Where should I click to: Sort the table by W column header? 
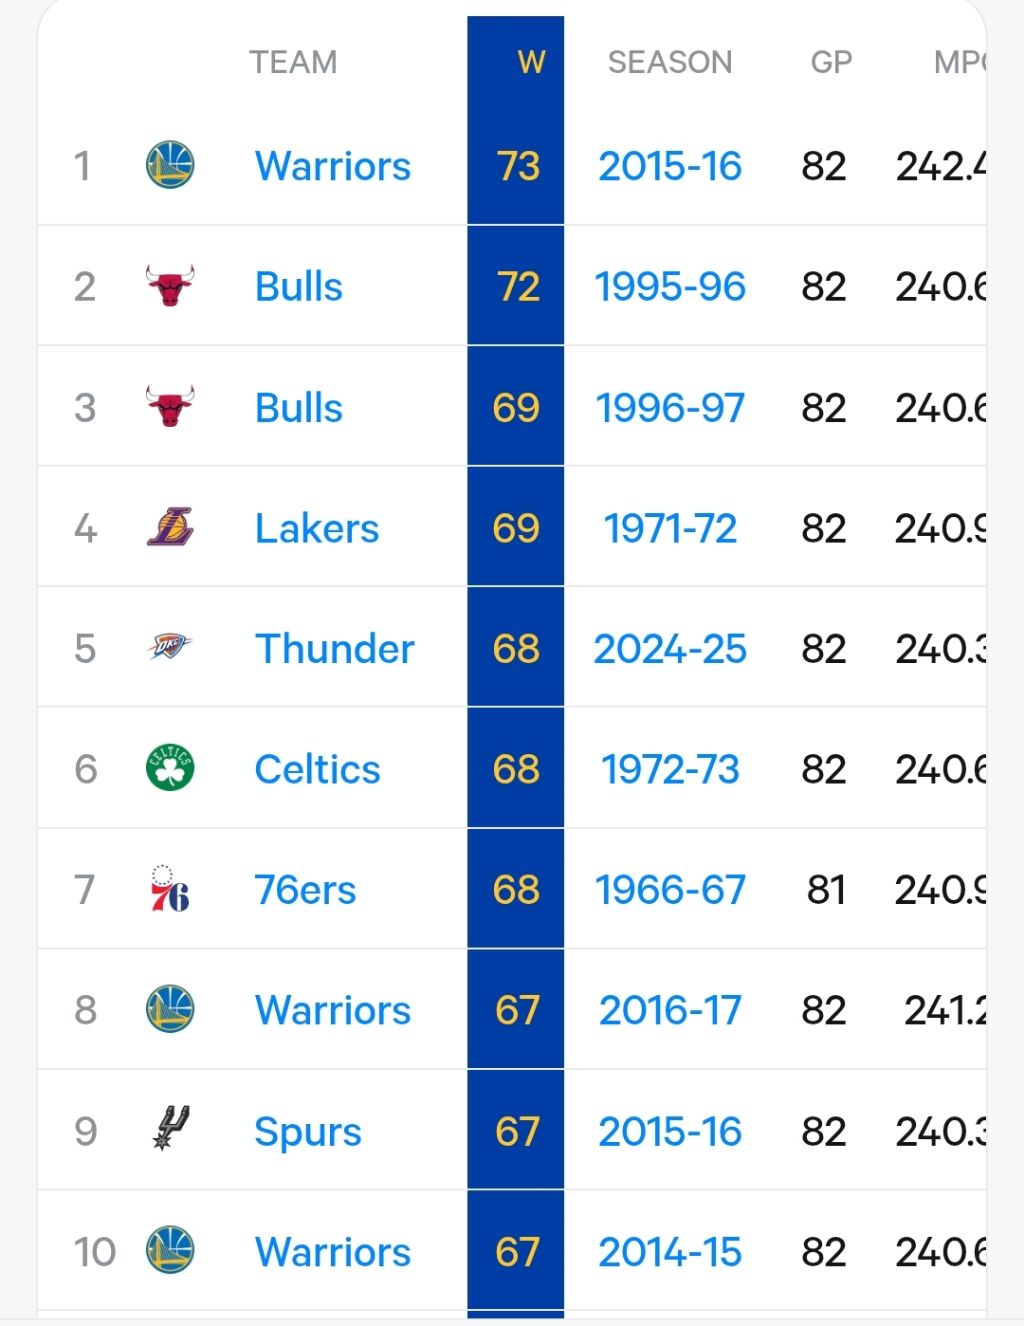click(x=530, y=63)
